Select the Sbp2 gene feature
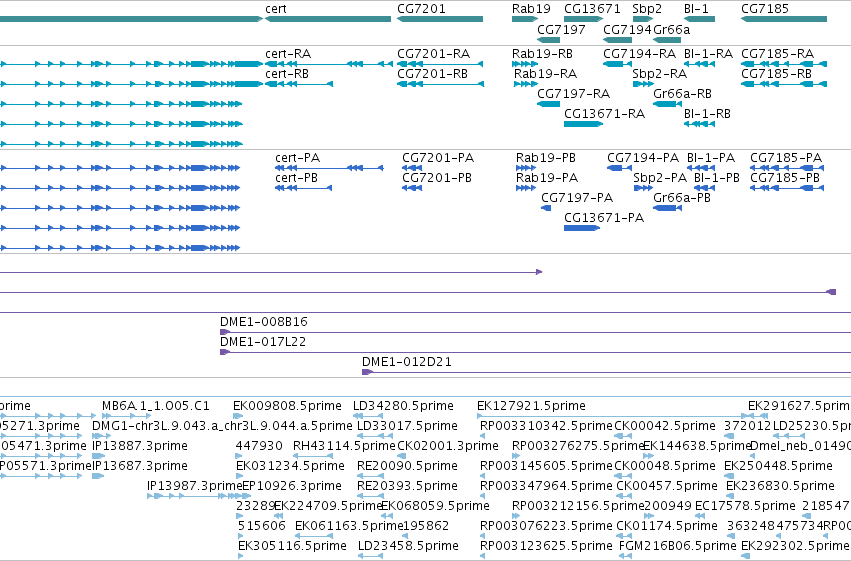Screen dimensions: 851x561 (x=643, y=19)
